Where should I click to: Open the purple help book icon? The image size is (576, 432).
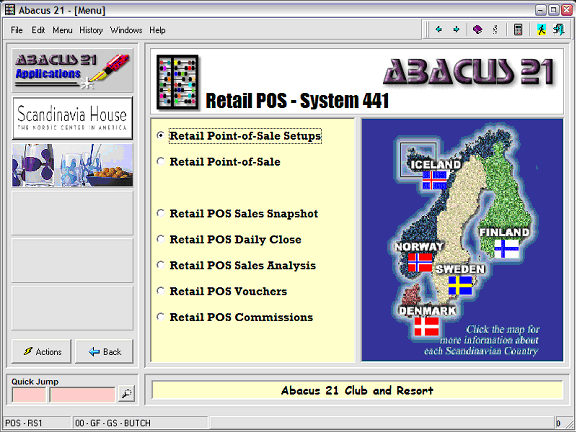coord(477,29)
